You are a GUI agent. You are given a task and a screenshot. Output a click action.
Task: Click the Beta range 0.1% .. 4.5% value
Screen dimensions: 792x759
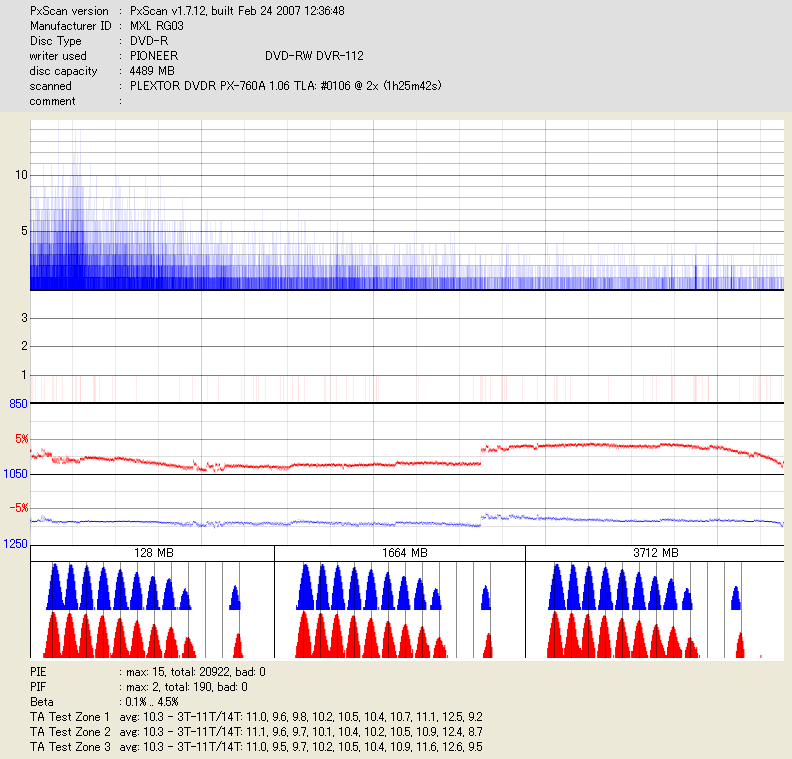tap(152, 702)
